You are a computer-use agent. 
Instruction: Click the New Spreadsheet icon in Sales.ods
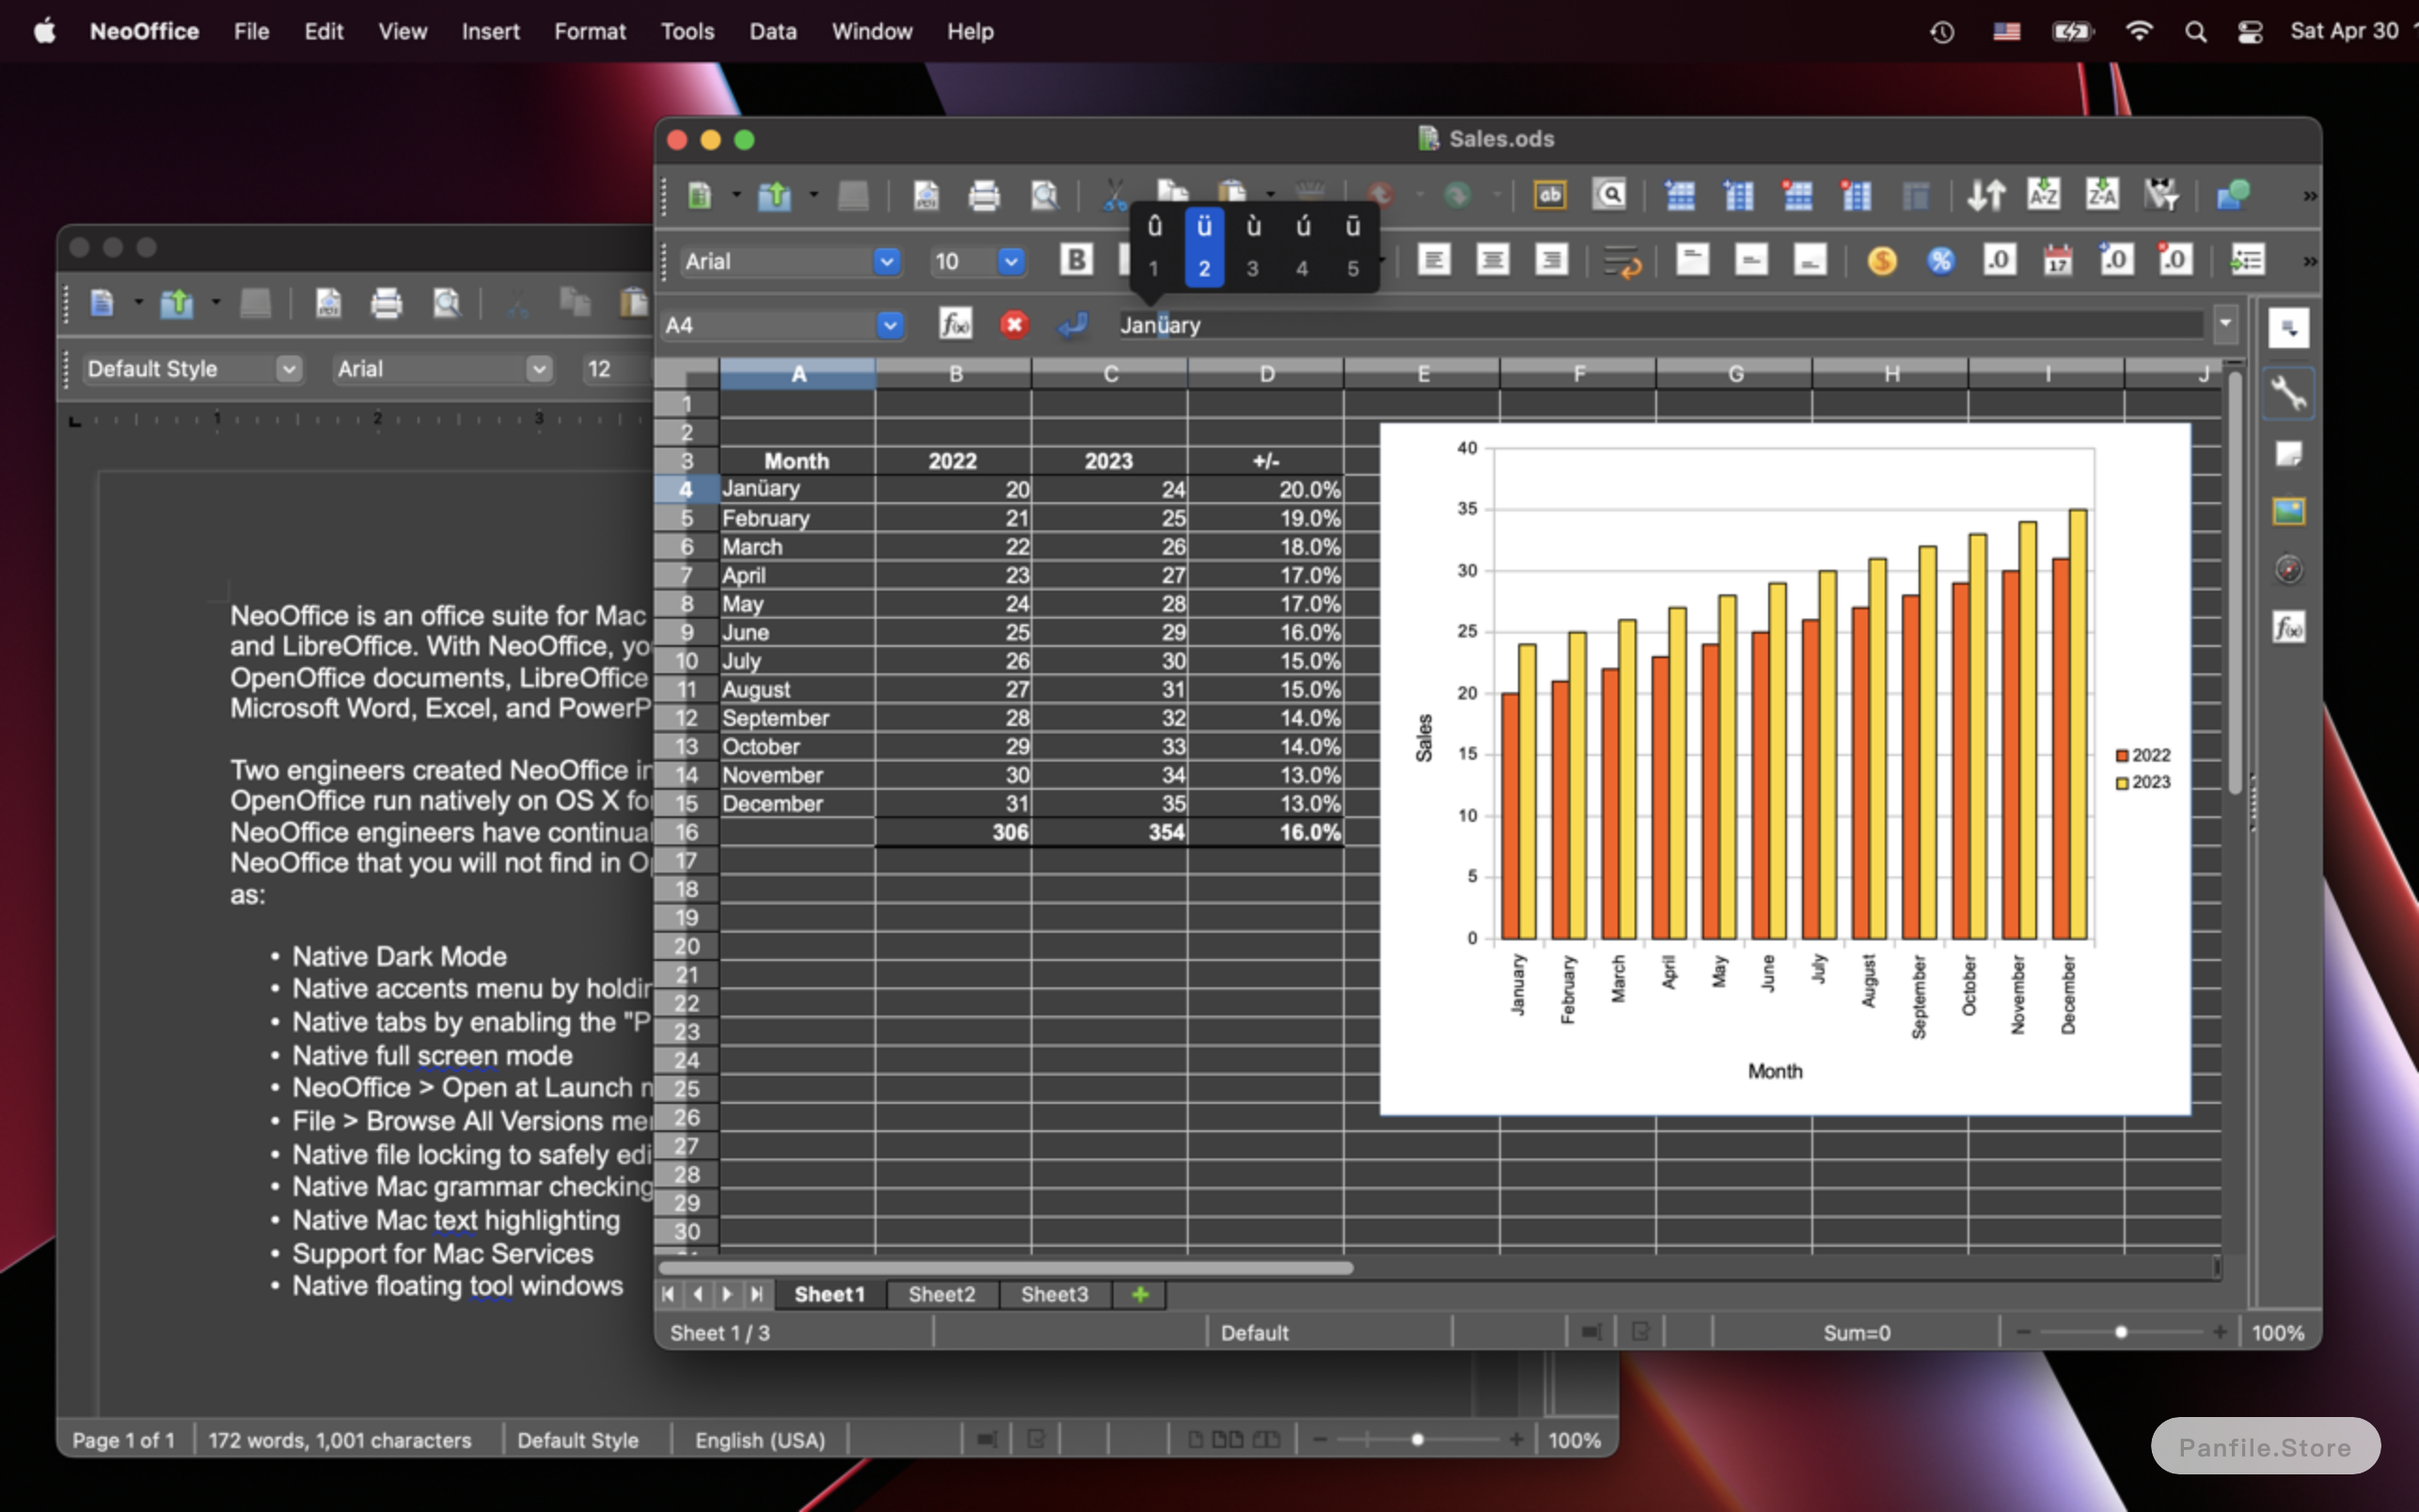[699, 195]
